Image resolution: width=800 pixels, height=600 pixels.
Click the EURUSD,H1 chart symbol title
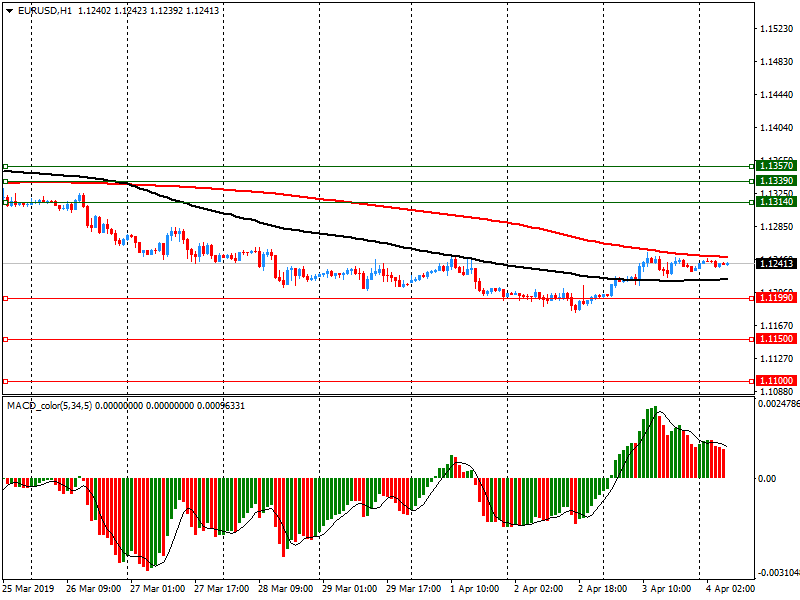coord(44,10)
